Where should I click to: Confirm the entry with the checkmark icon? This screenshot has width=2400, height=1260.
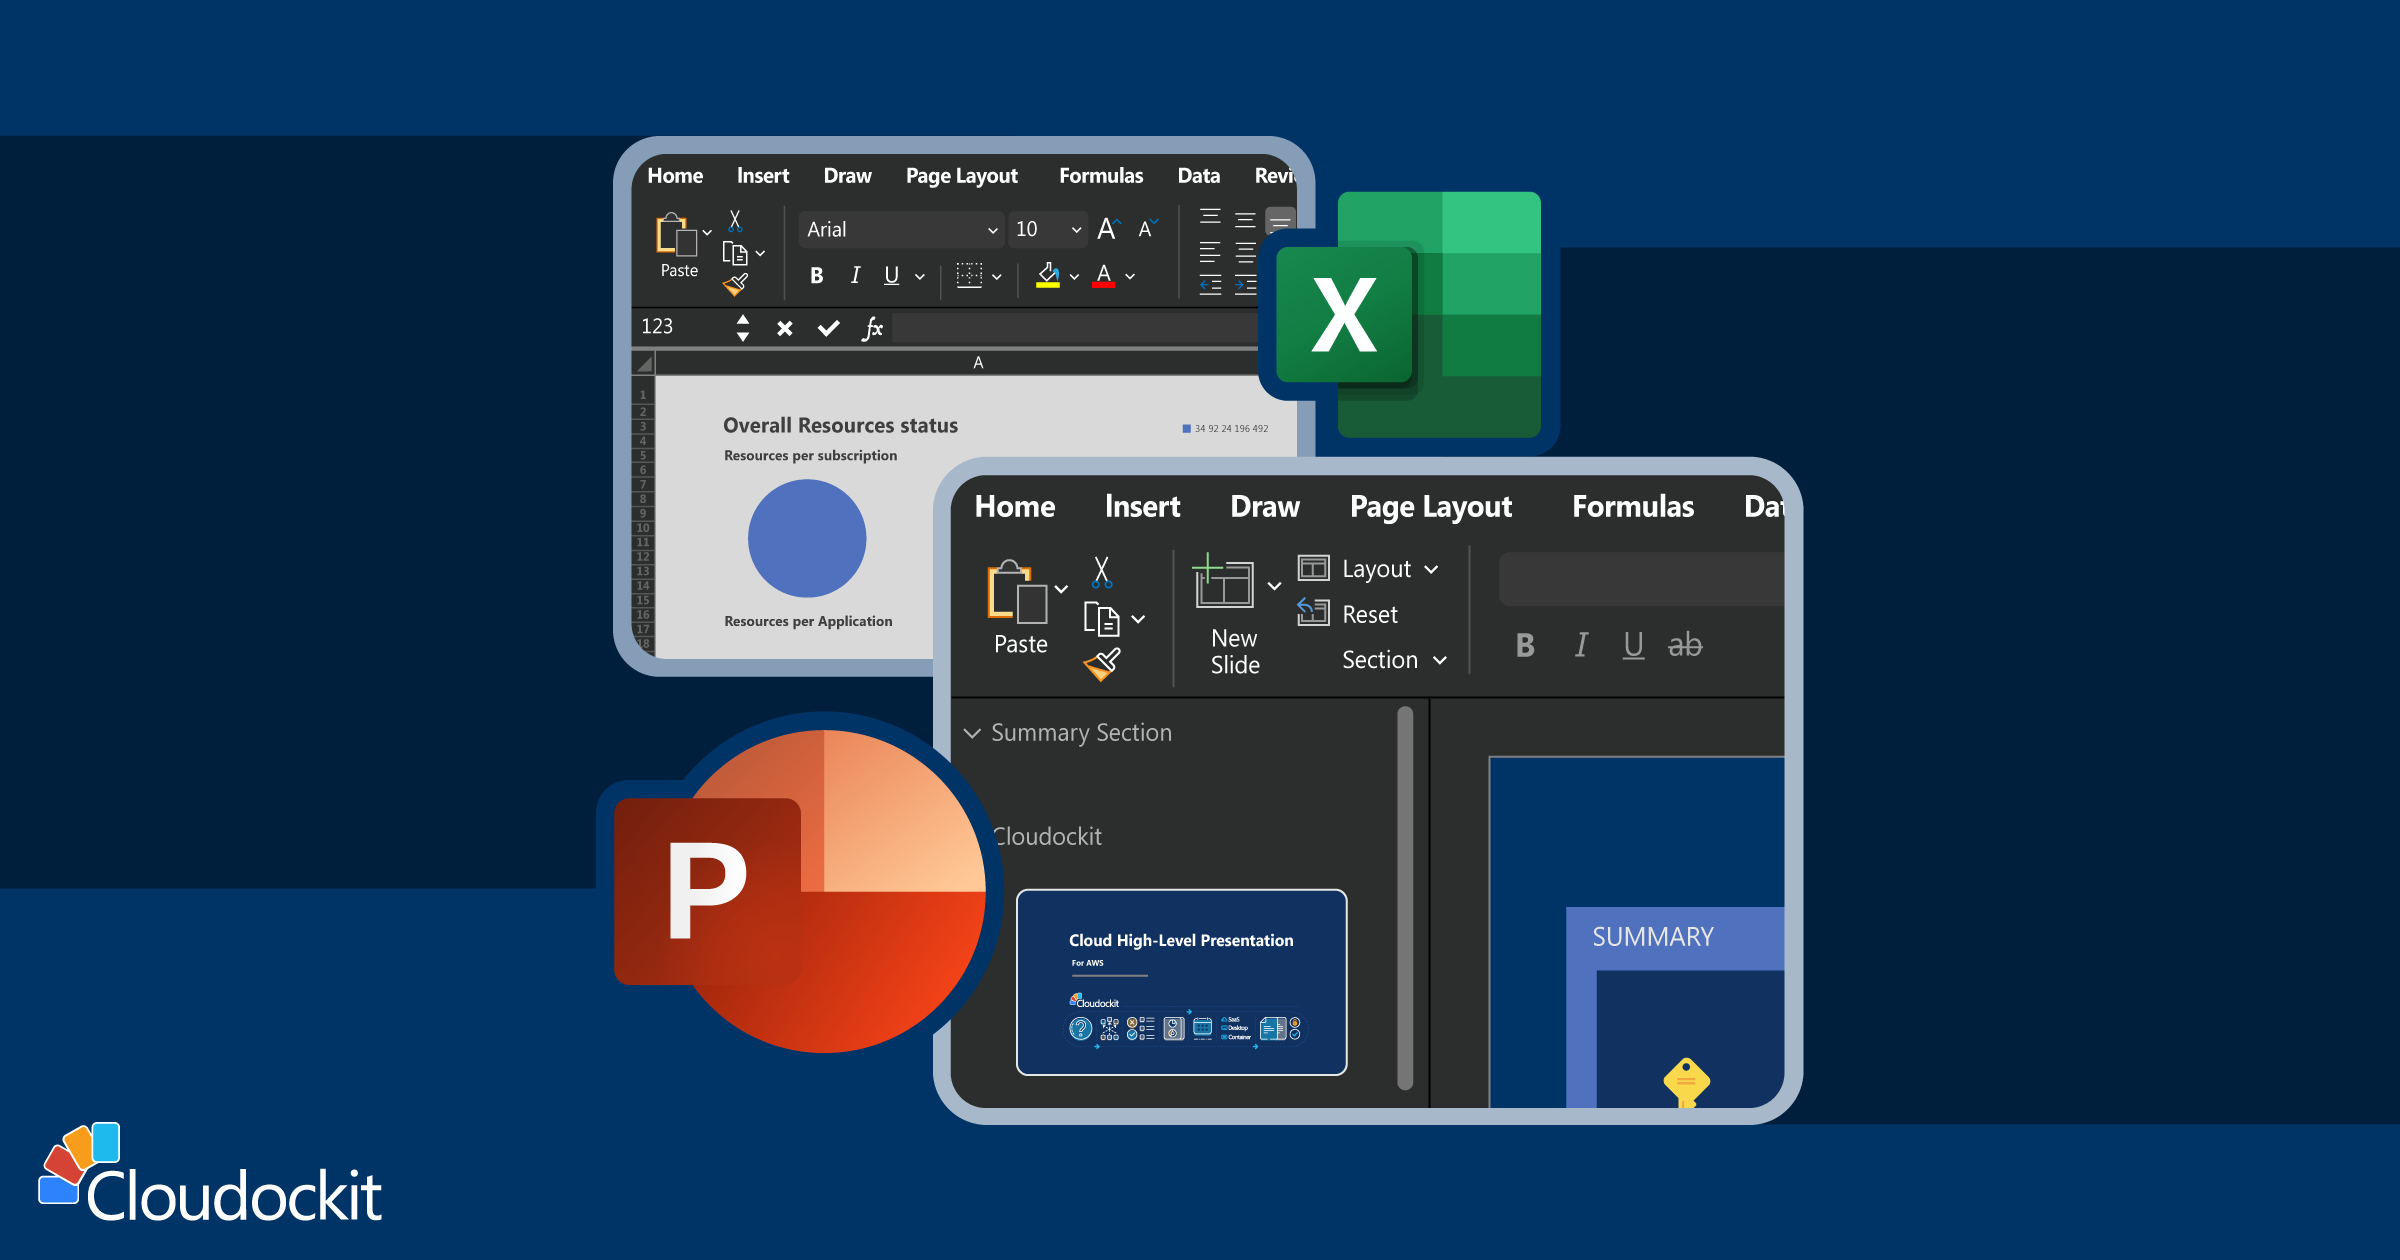828,328
